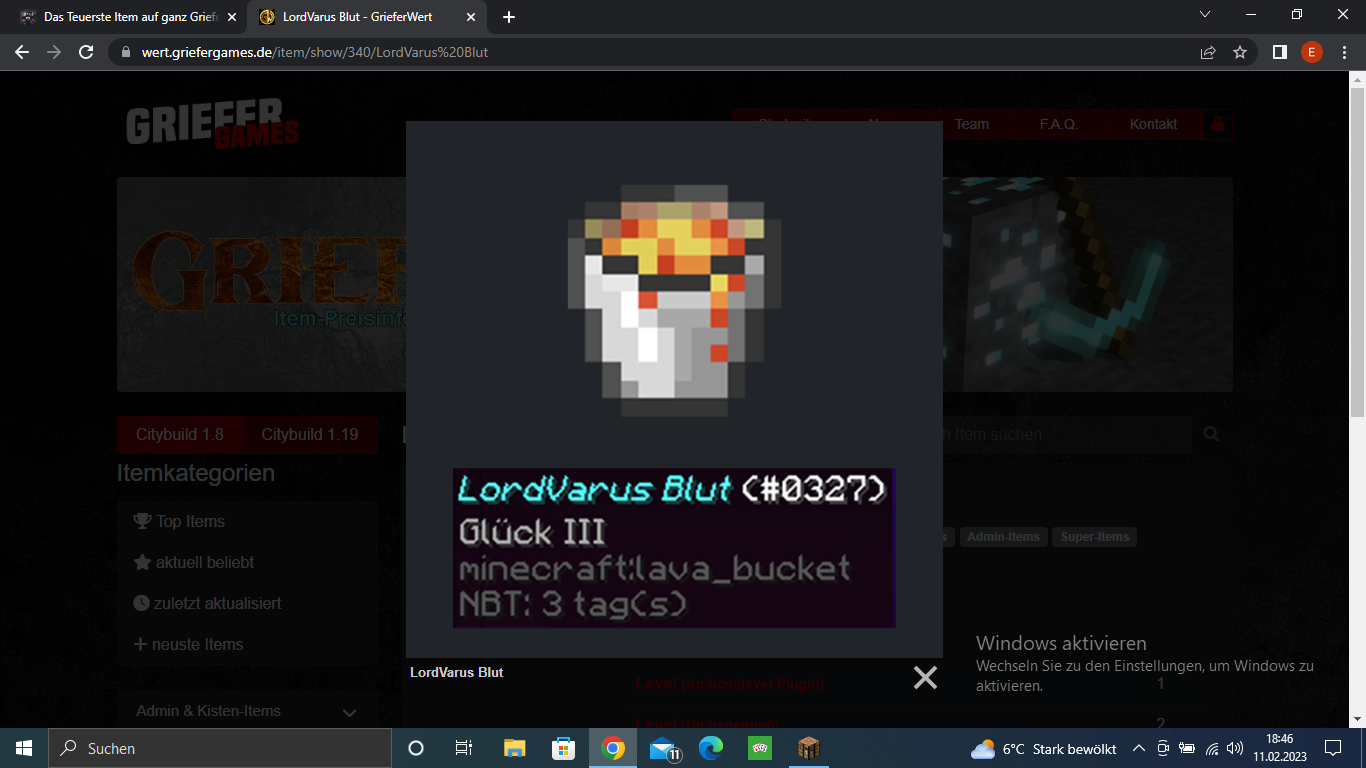The height and width of the screenshot is (768, 1366).
Task: Open the Windows notification center
Action: pyautogui.click(x=1333, y=748)
